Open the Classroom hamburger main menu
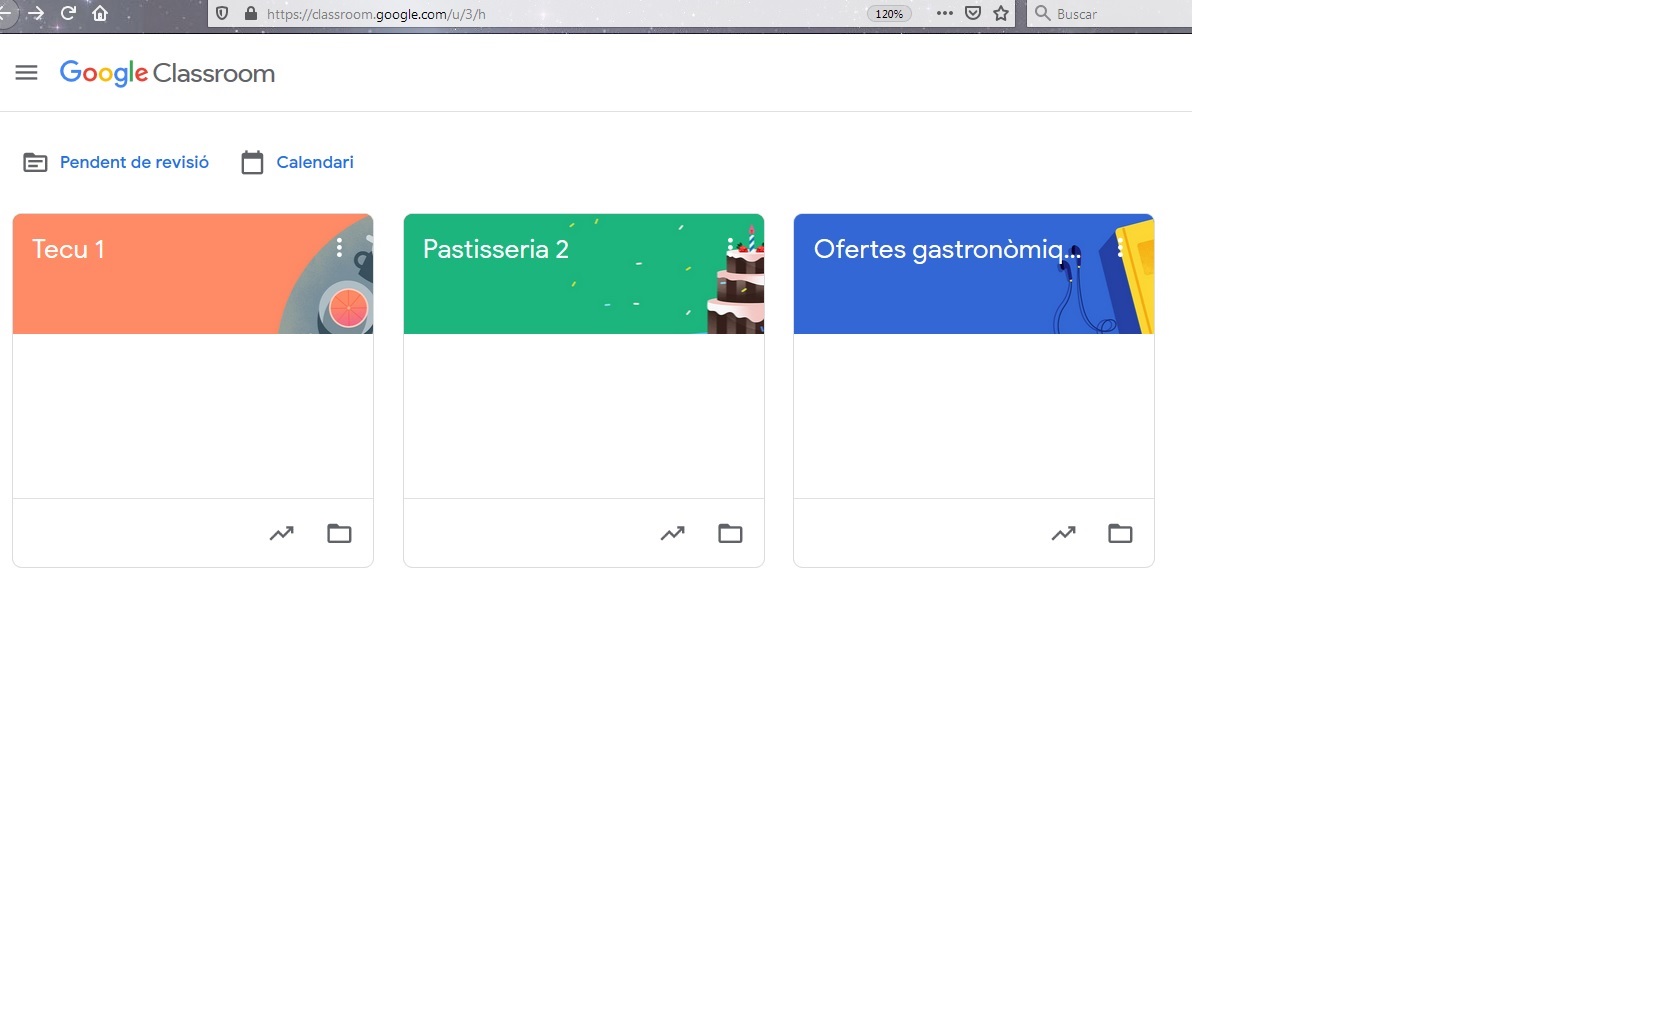 27,73
